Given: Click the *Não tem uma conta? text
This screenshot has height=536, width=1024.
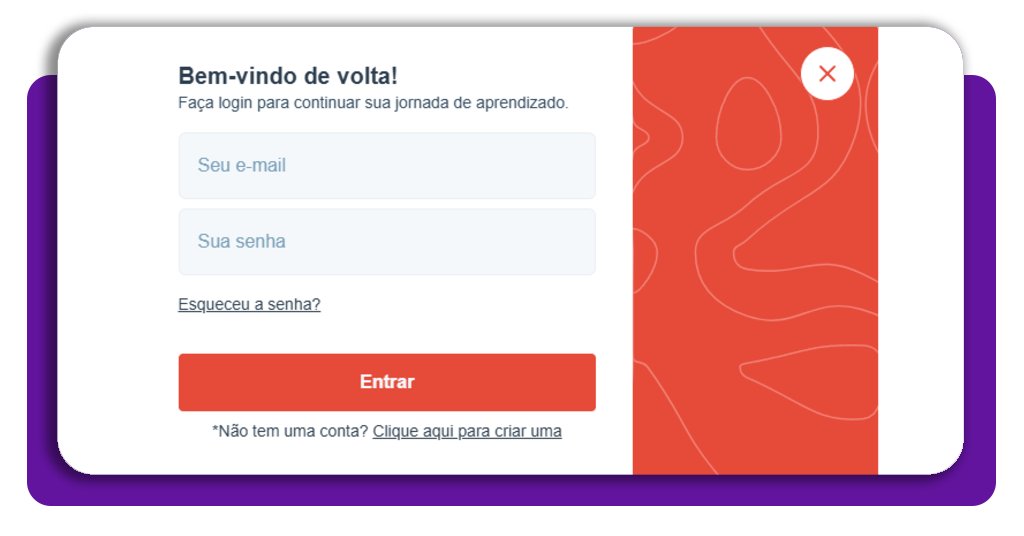Looking at the screenshot, I should [290, 432].
